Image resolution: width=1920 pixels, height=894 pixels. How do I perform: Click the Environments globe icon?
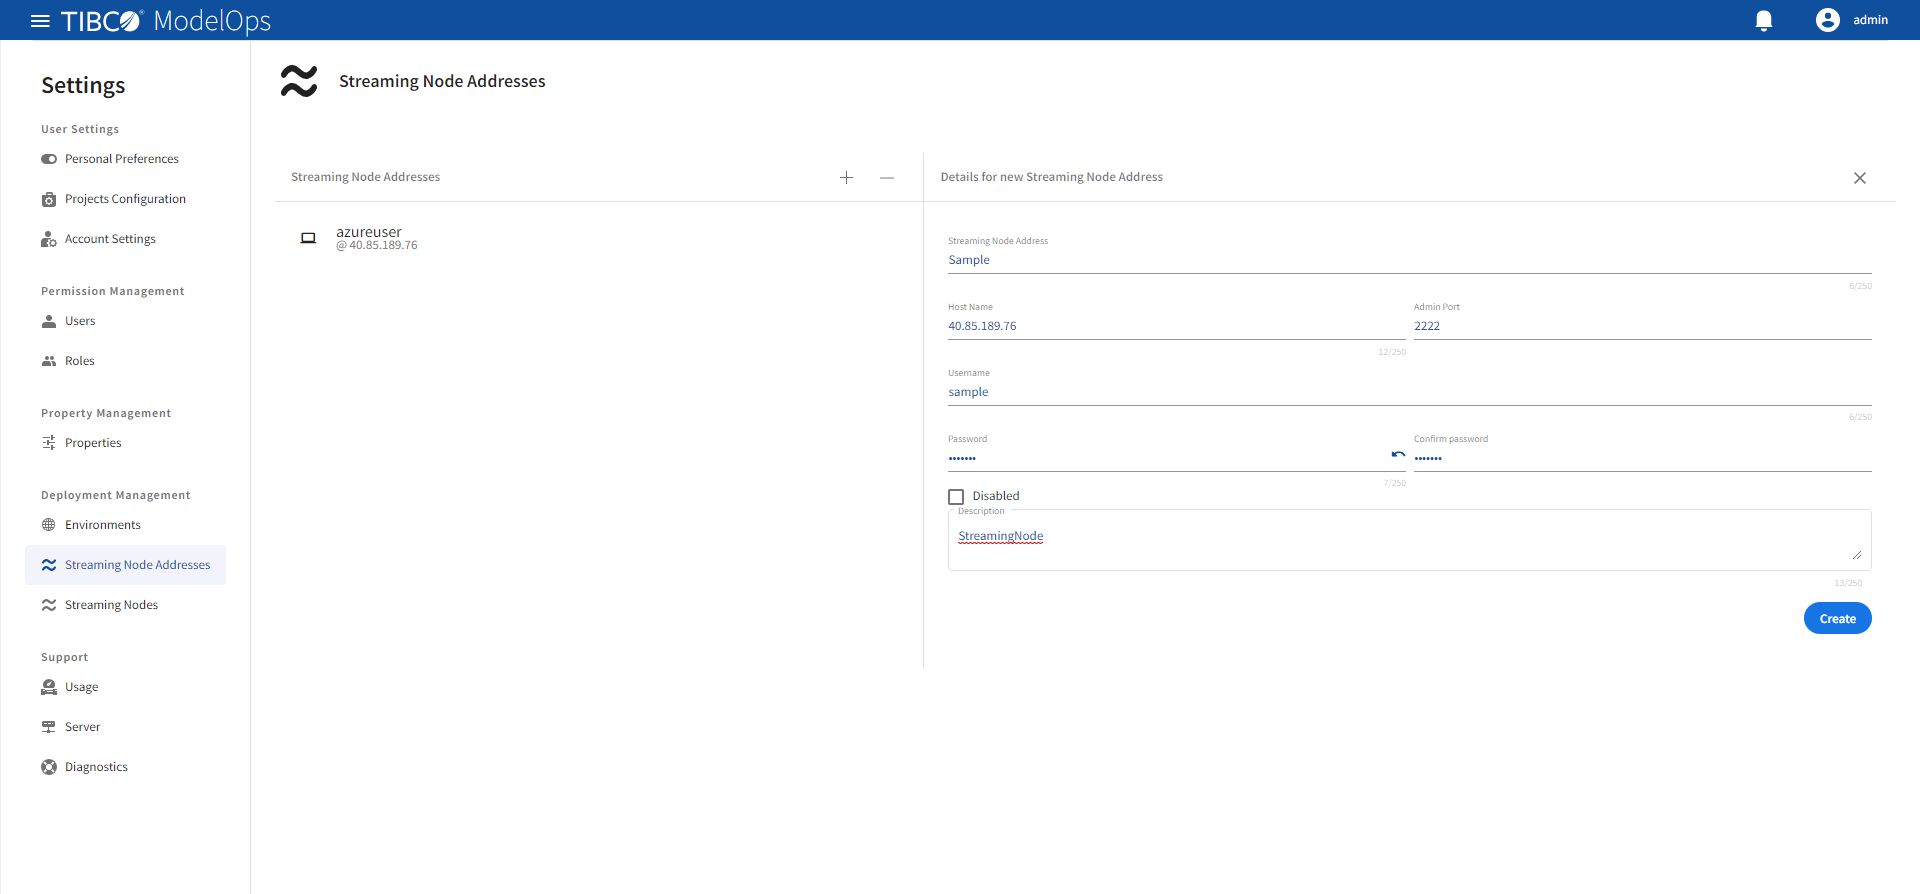click(49, 525)
